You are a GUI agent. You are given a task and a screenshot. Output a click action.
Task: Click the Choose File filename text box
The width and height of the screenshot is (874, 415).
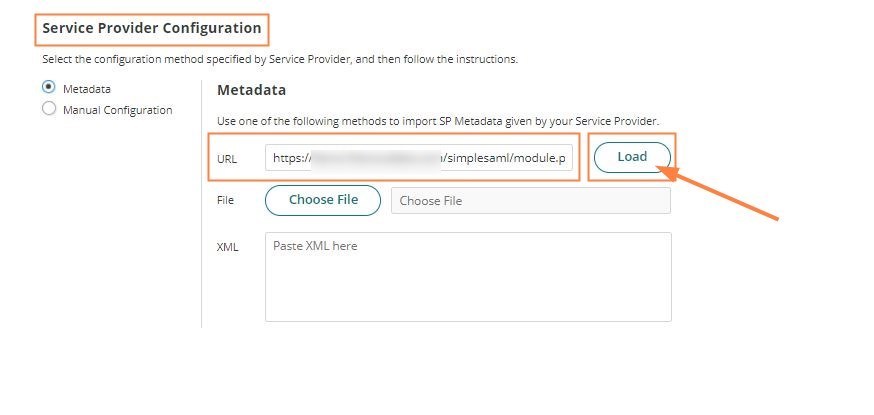point(530,200)
